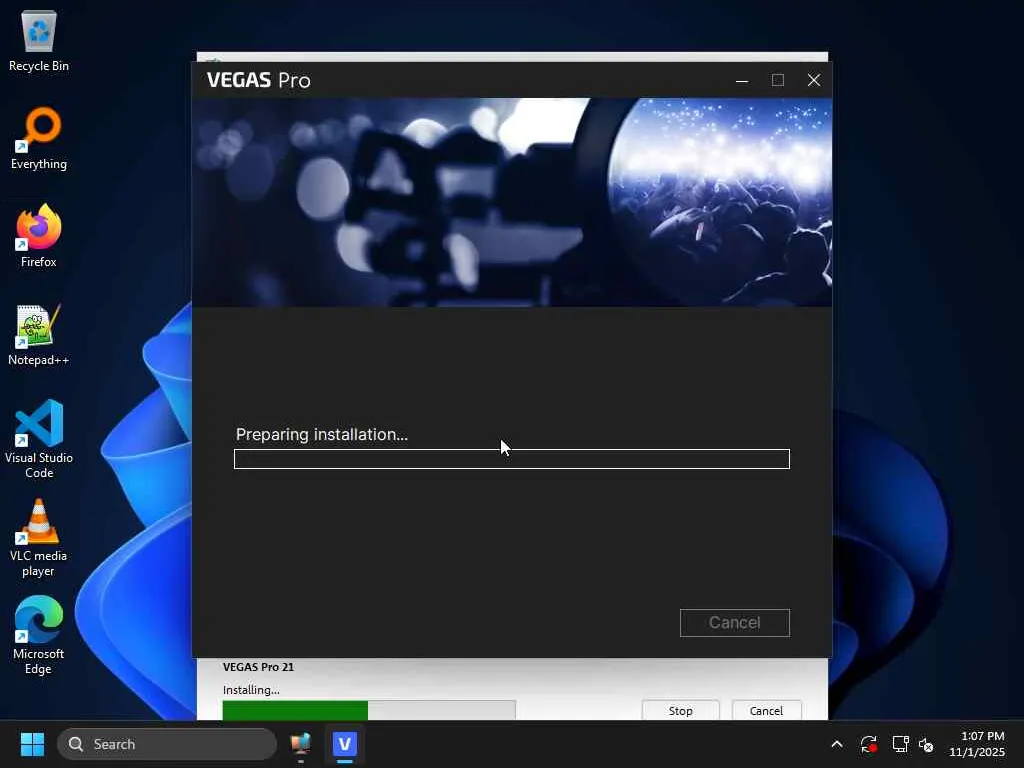This screenshot has width=1024, height=768.
Task: Show hidden system tray icons
Action: click(x=837, y=744)
